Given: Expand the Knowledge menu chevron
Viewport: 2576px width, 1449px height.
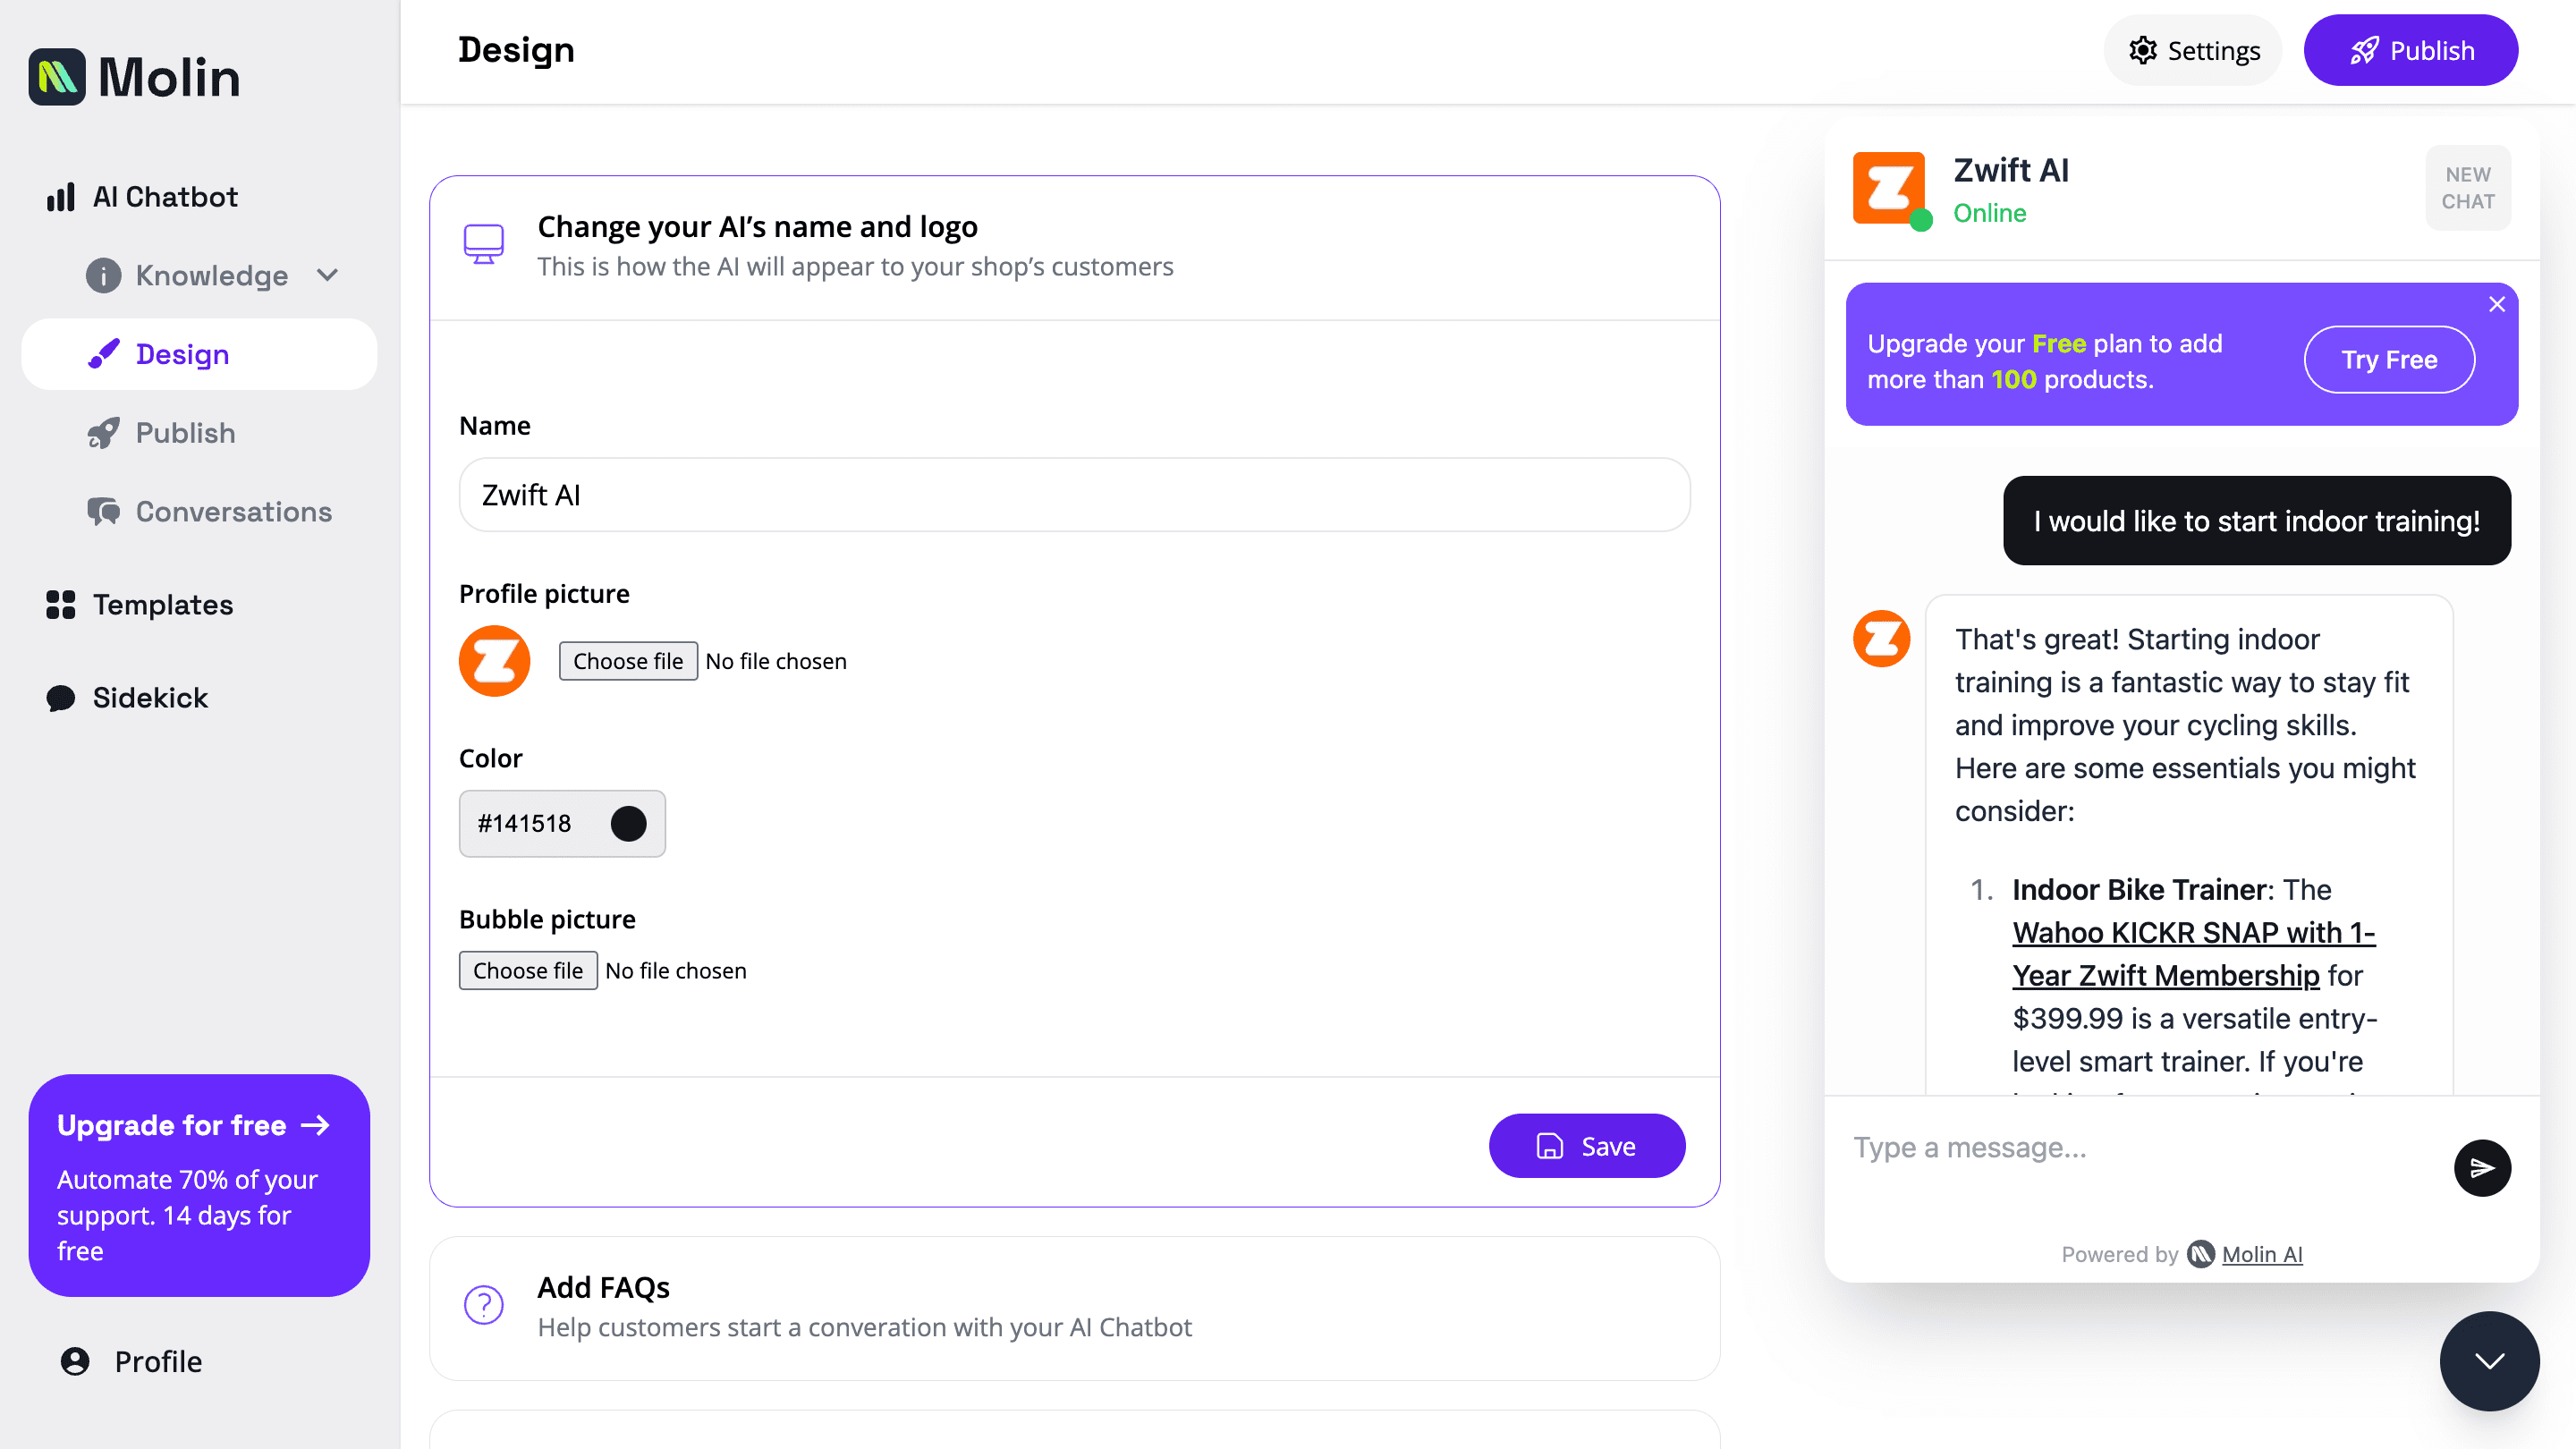Looking at the screenshot, I should coord(328,275).
